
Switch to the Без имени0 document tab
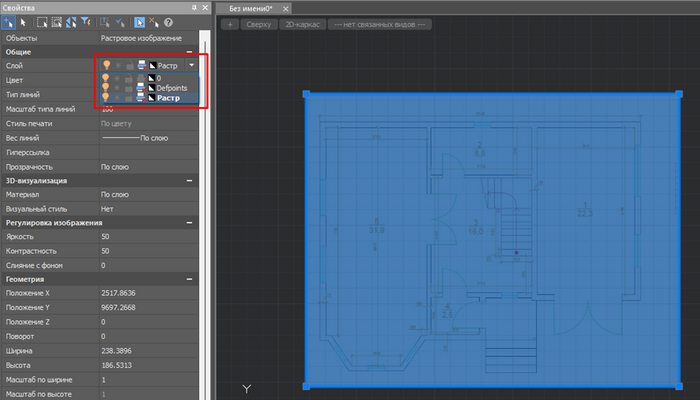coord(250,7)
